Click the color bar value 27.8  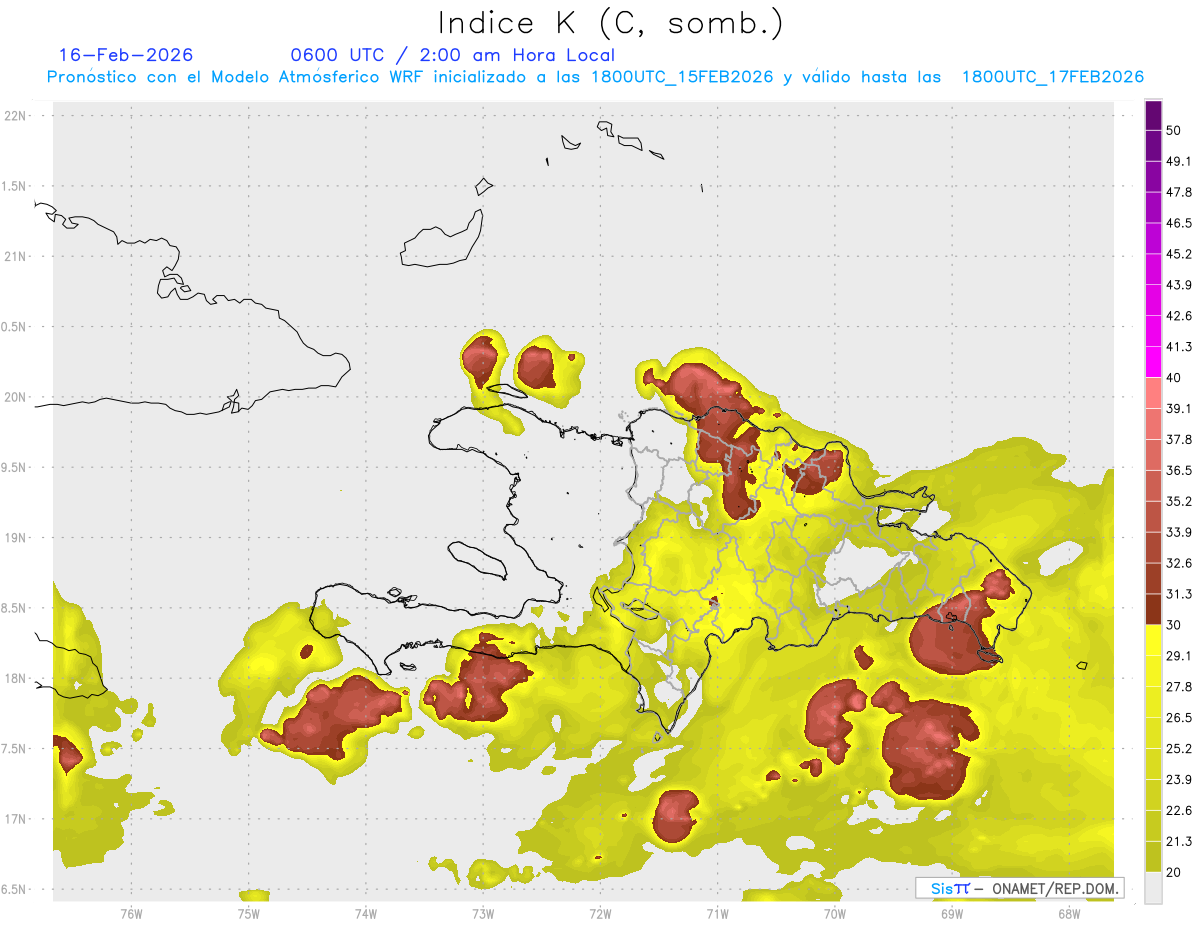1178,687
